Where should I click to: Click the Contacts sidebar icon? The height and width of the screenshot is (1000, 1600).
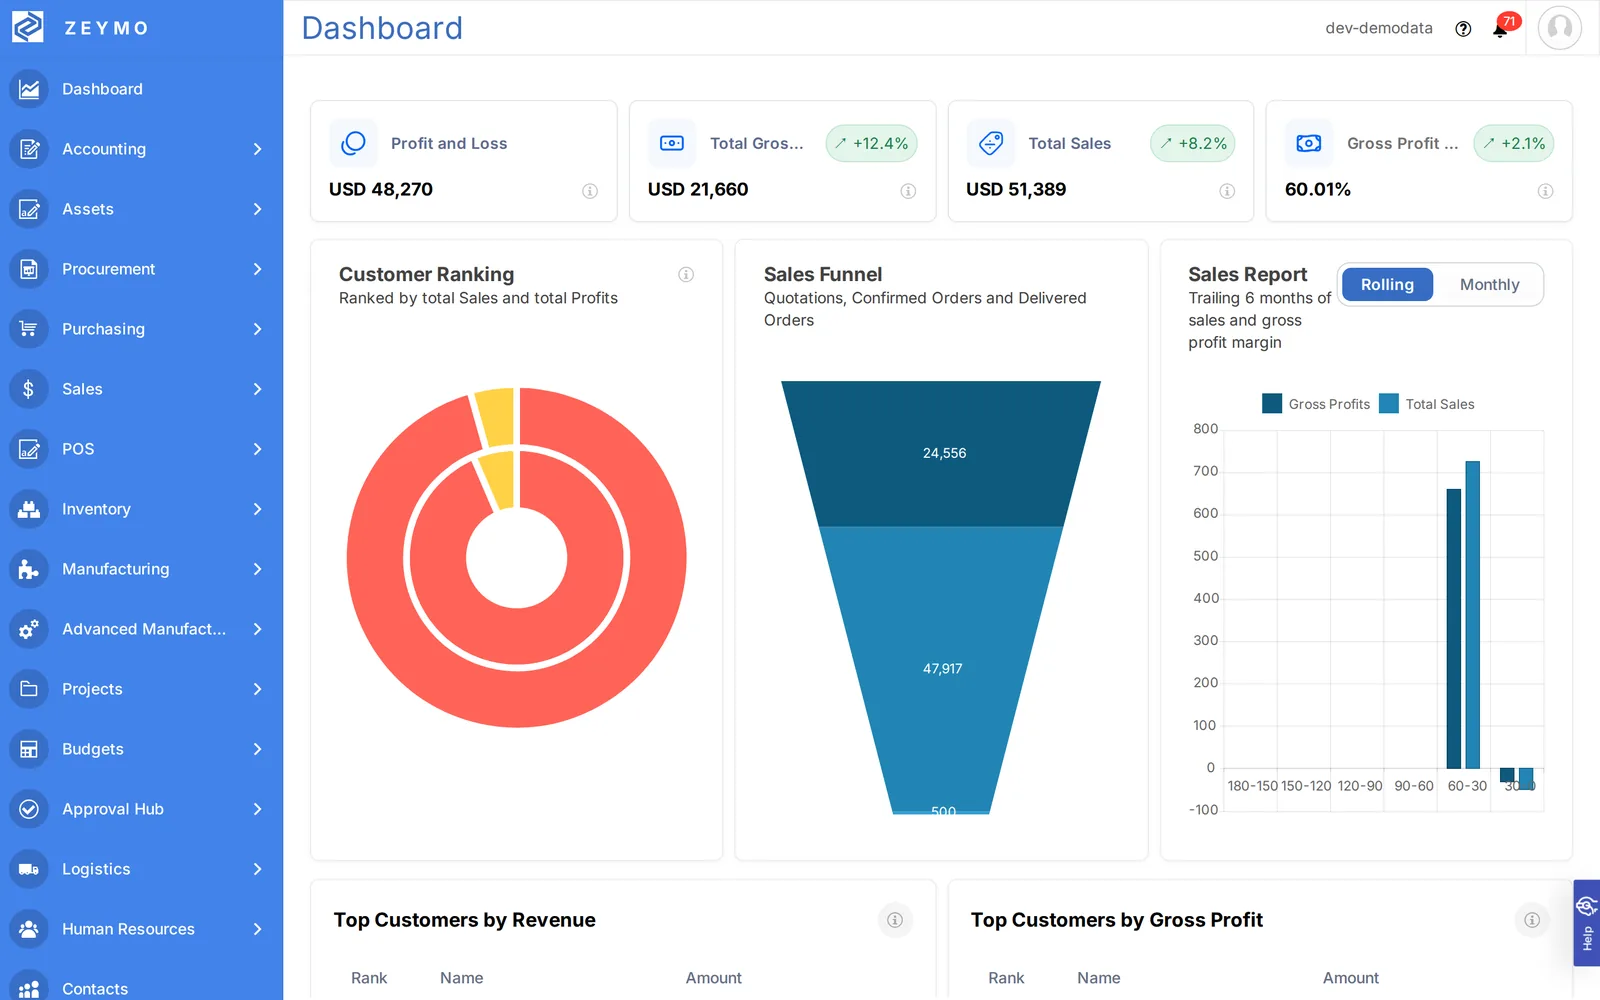[29, 987]
